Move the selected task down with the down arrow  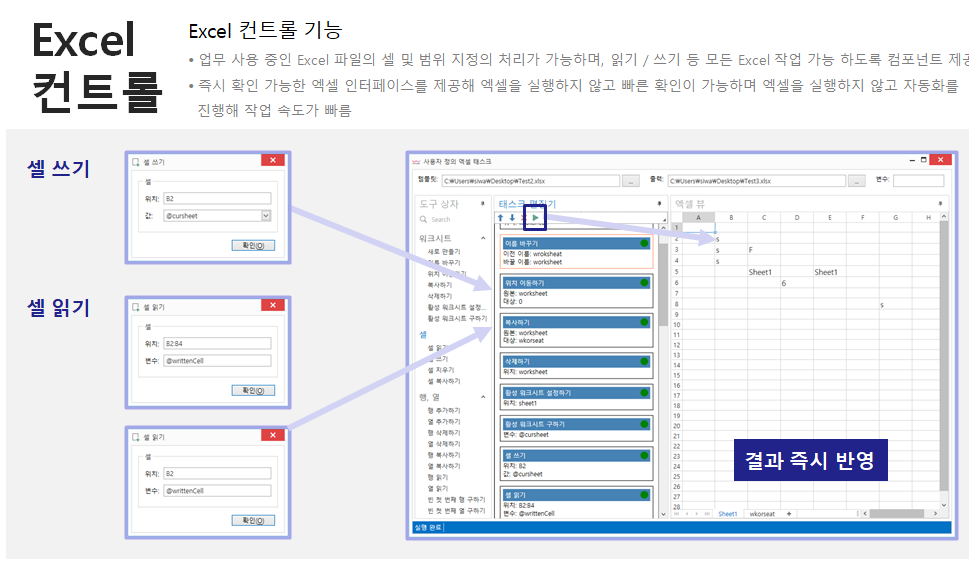(512, 217)
